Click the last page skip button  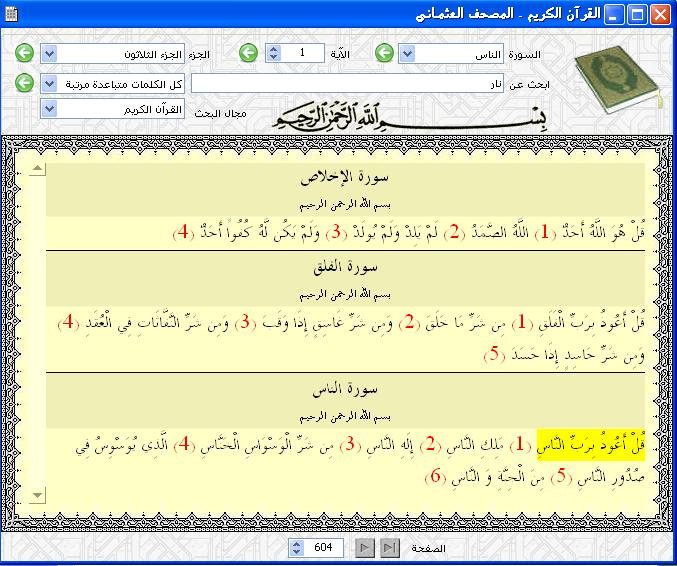[390, 548]
